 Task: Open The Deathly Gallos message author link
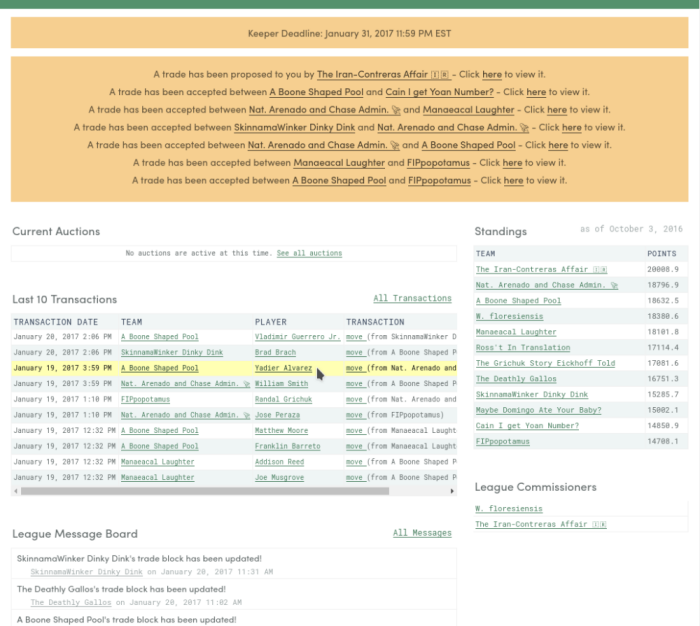(71, 602)
